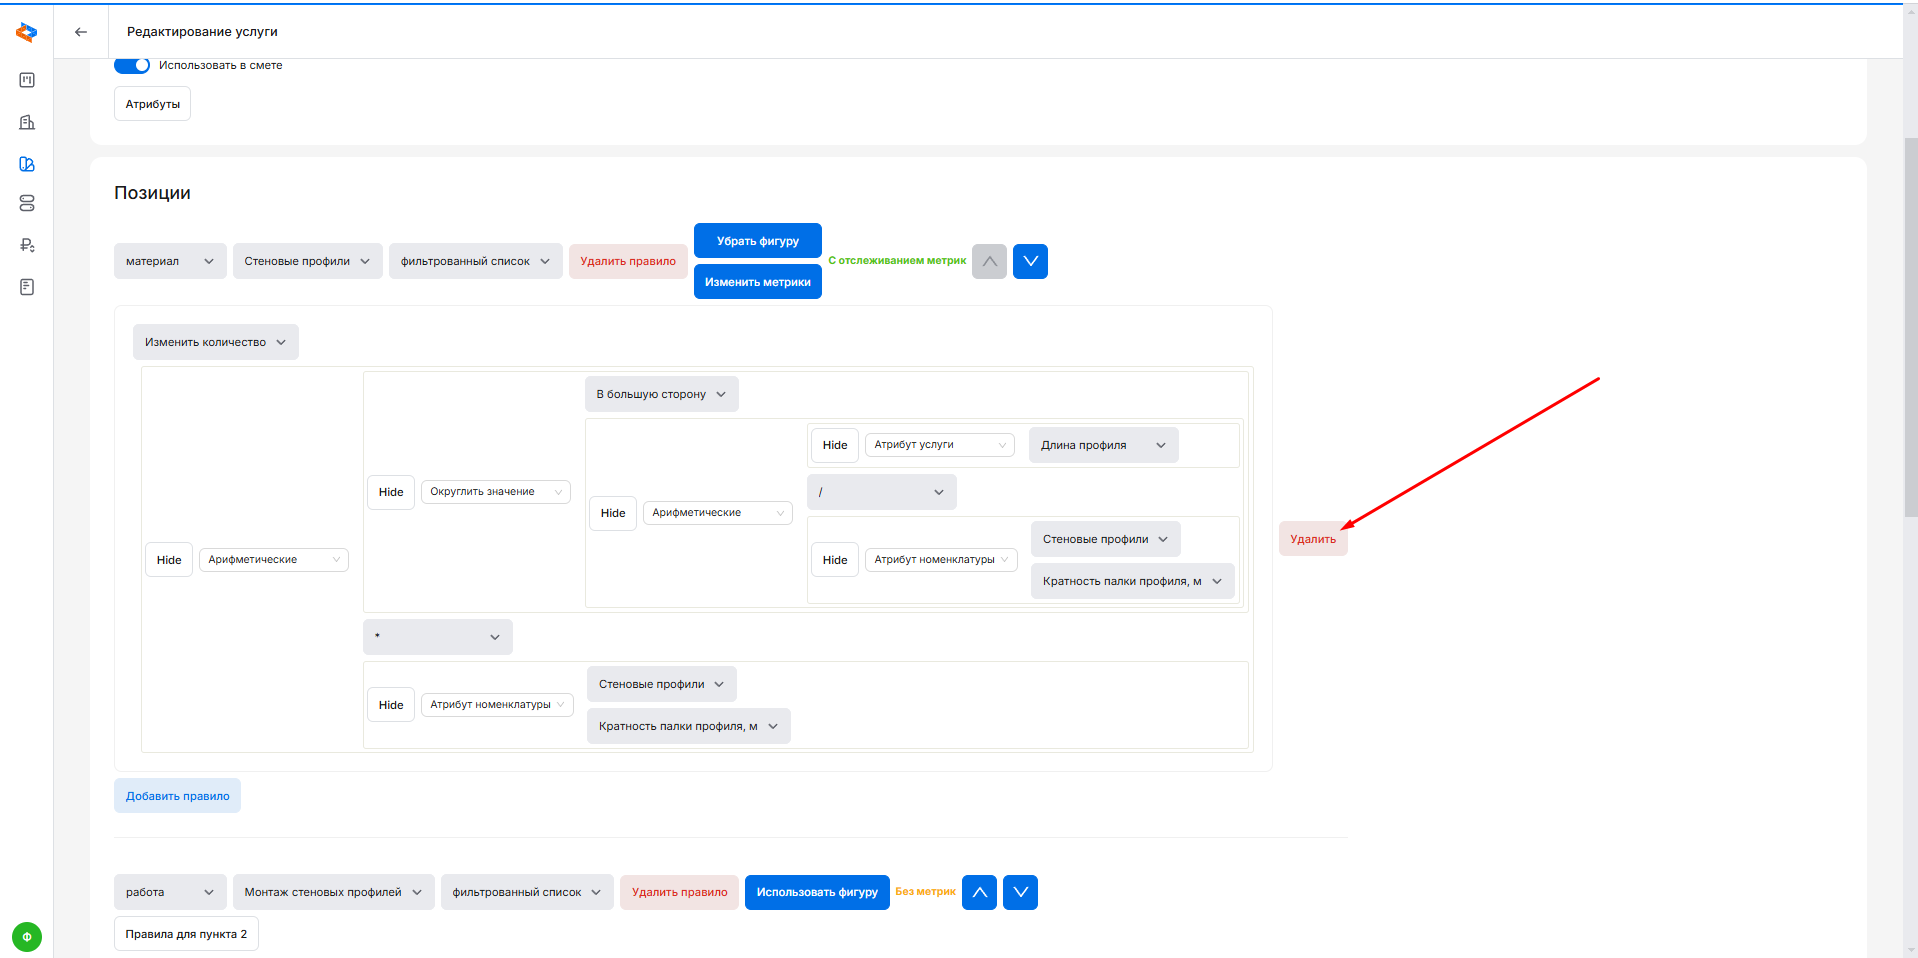Click the green user avatar

pyautogui.click(x=27, y=937)
